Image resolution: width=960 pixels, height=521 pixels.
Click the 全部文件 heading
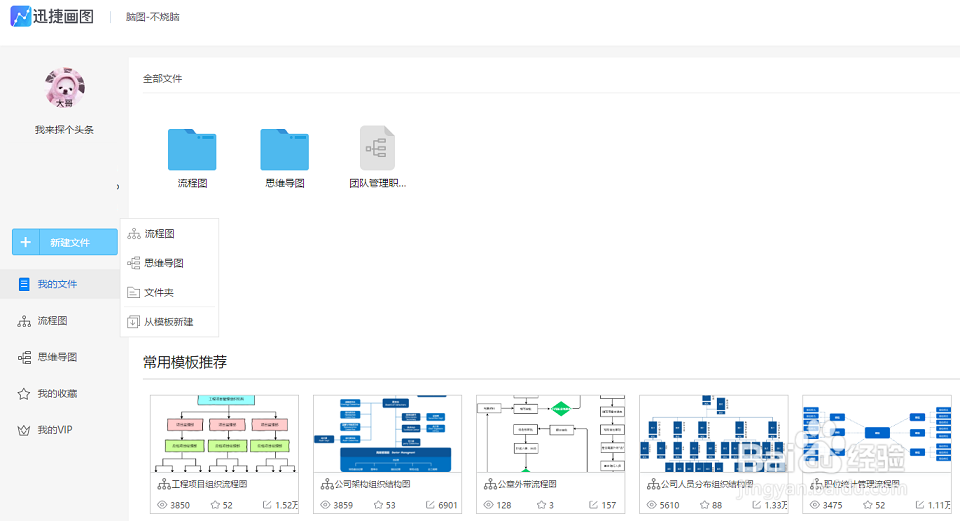pyautogui.click(x=162, y=78)
